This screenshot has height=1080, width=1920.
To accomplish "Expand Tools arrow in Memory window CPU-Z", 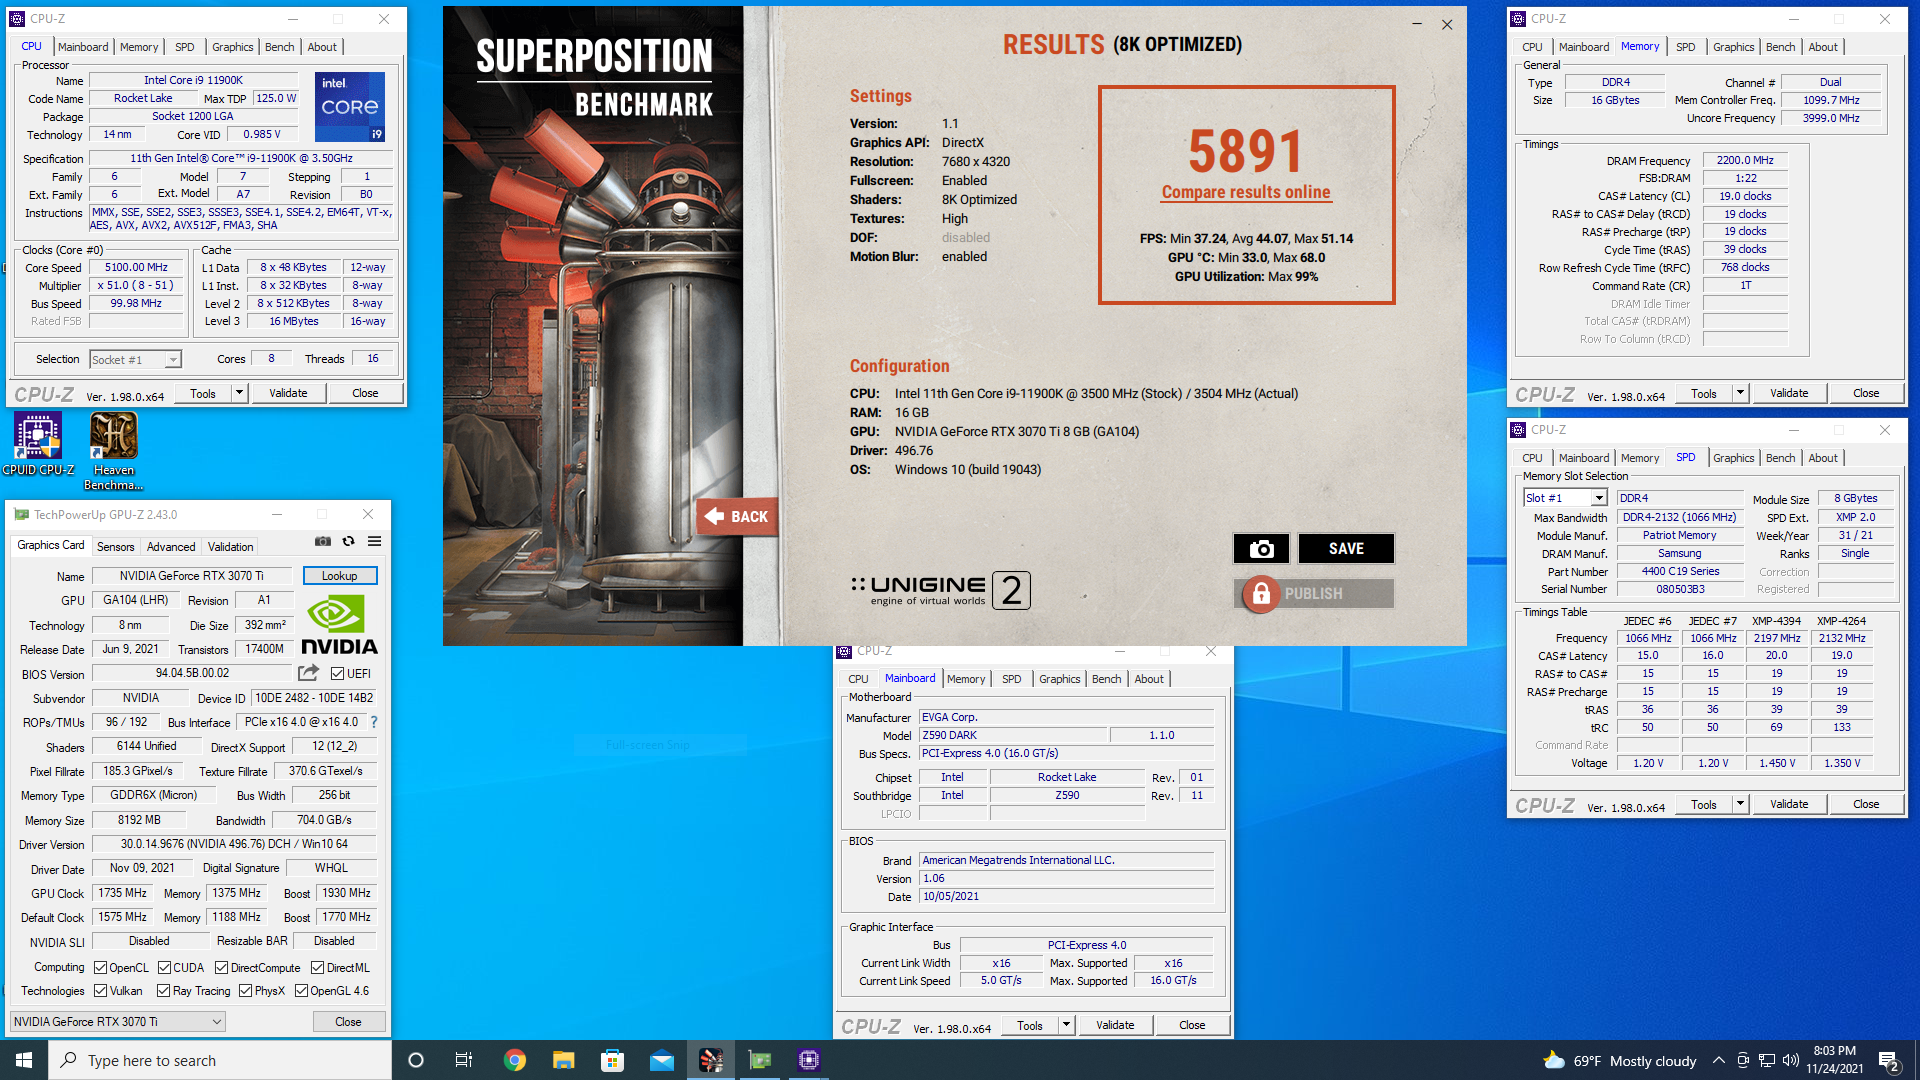I will click(x=1740, y=393).
